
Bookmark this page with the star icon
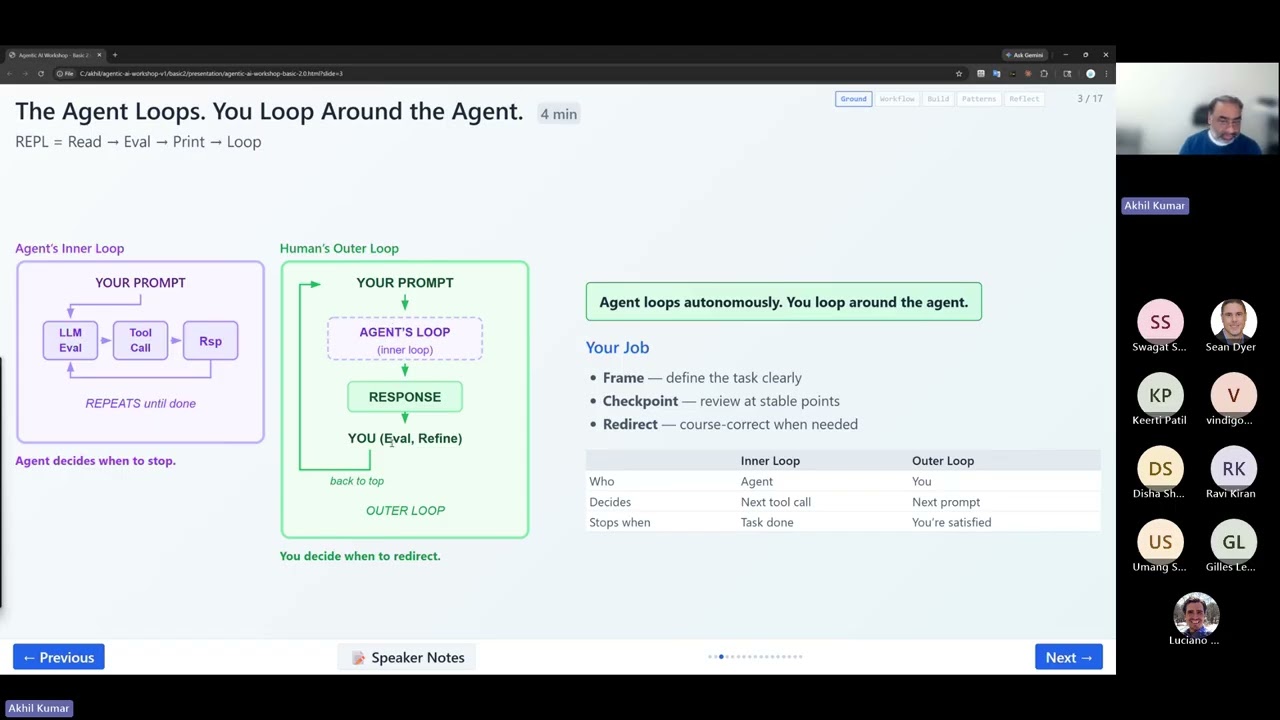point(959,74)
